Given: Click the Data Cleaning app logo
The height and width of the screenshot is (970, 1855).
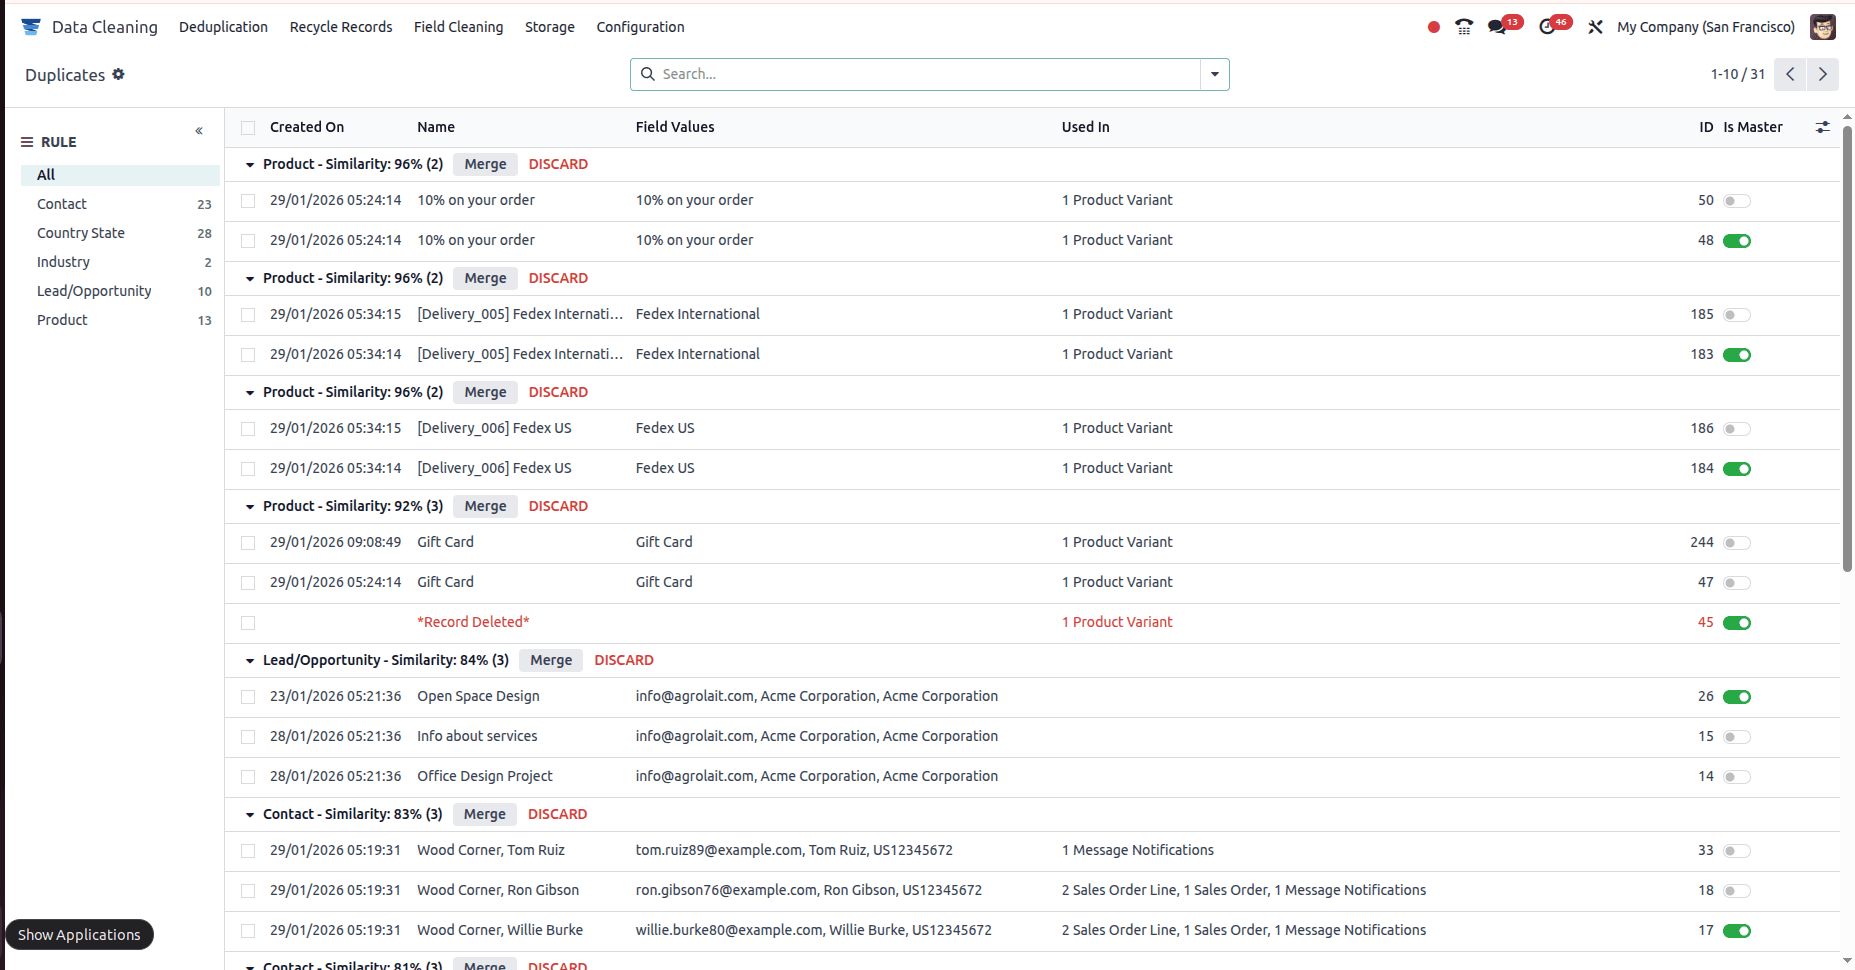Looking at the screenshot, I should click(x=30, y=26).
